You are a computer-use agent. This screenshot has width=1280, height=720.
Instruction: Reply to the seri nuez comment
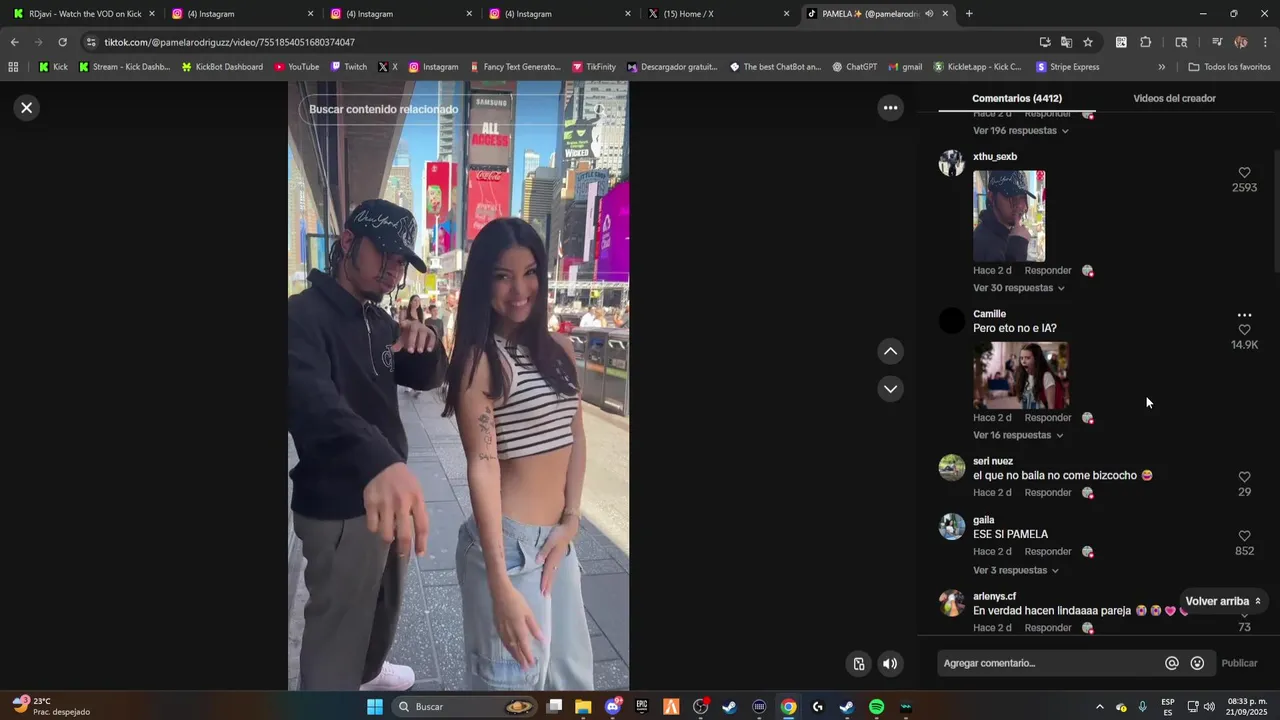[x=1048, y=493]
